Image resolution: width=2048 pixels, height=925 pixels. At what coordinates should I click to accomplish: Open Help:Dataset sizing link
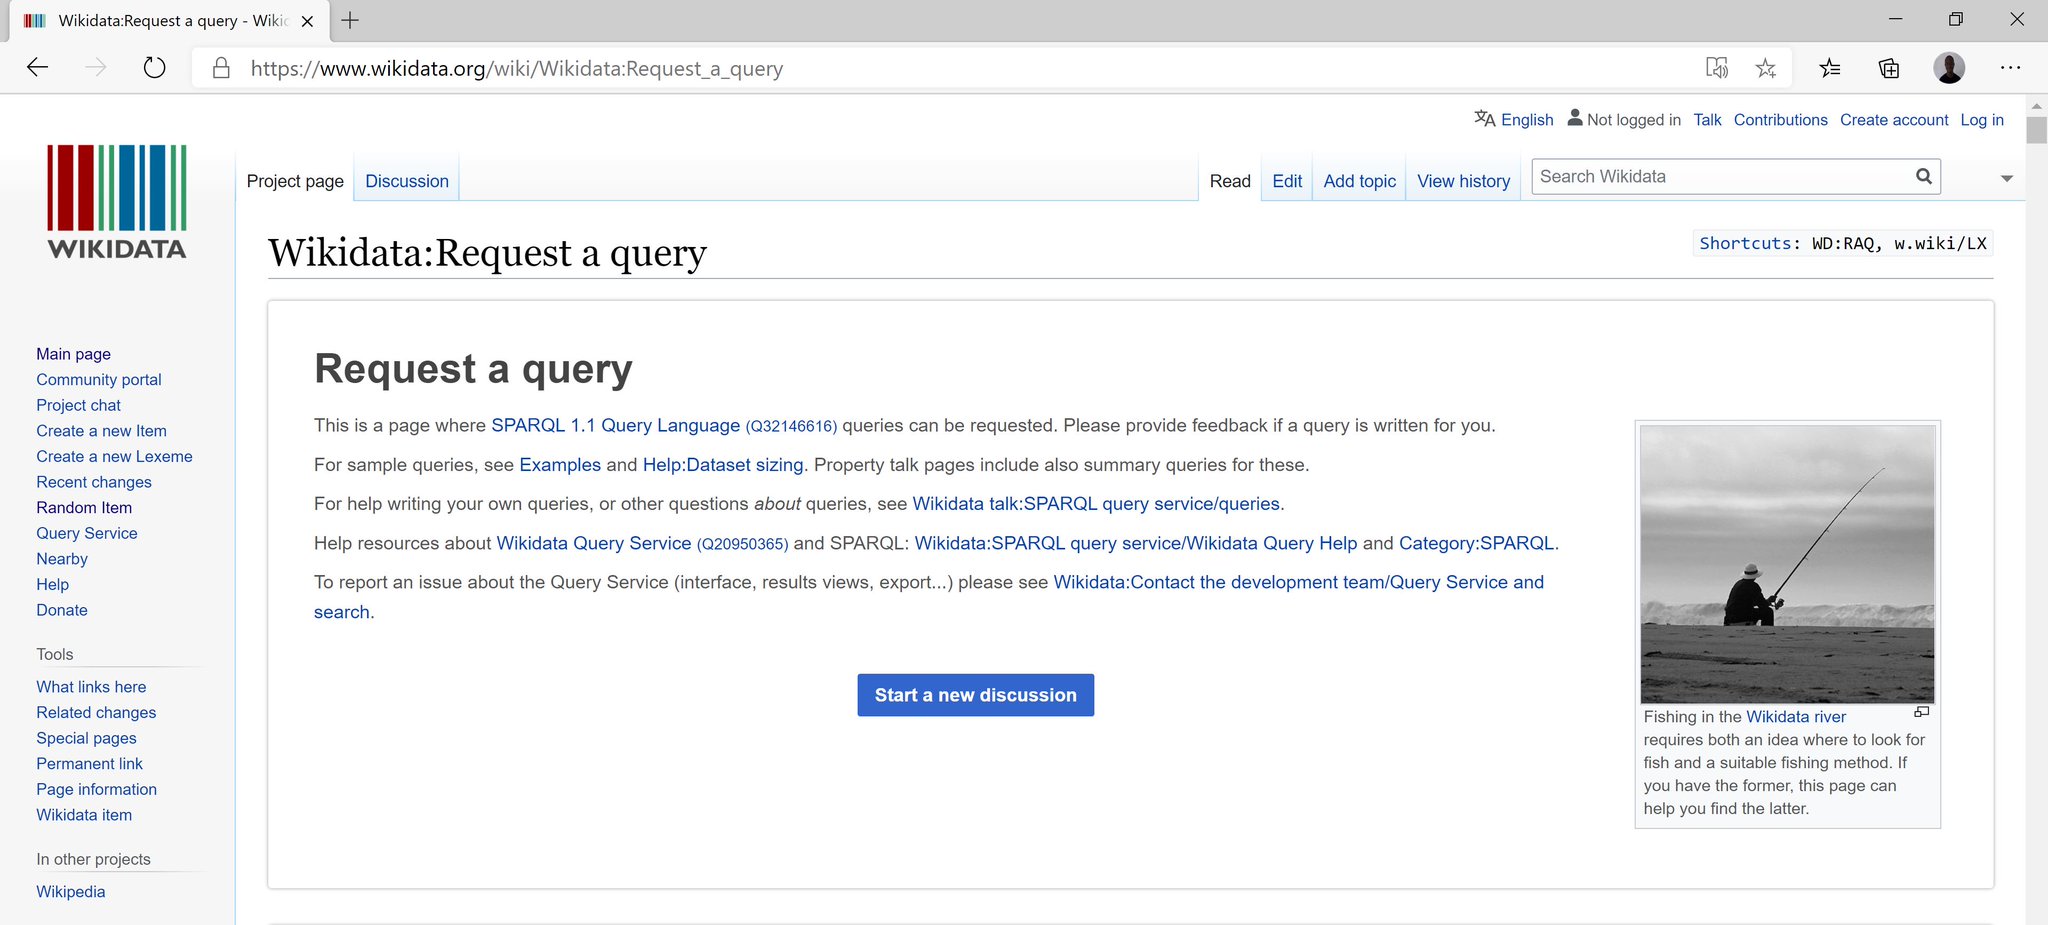723,465
